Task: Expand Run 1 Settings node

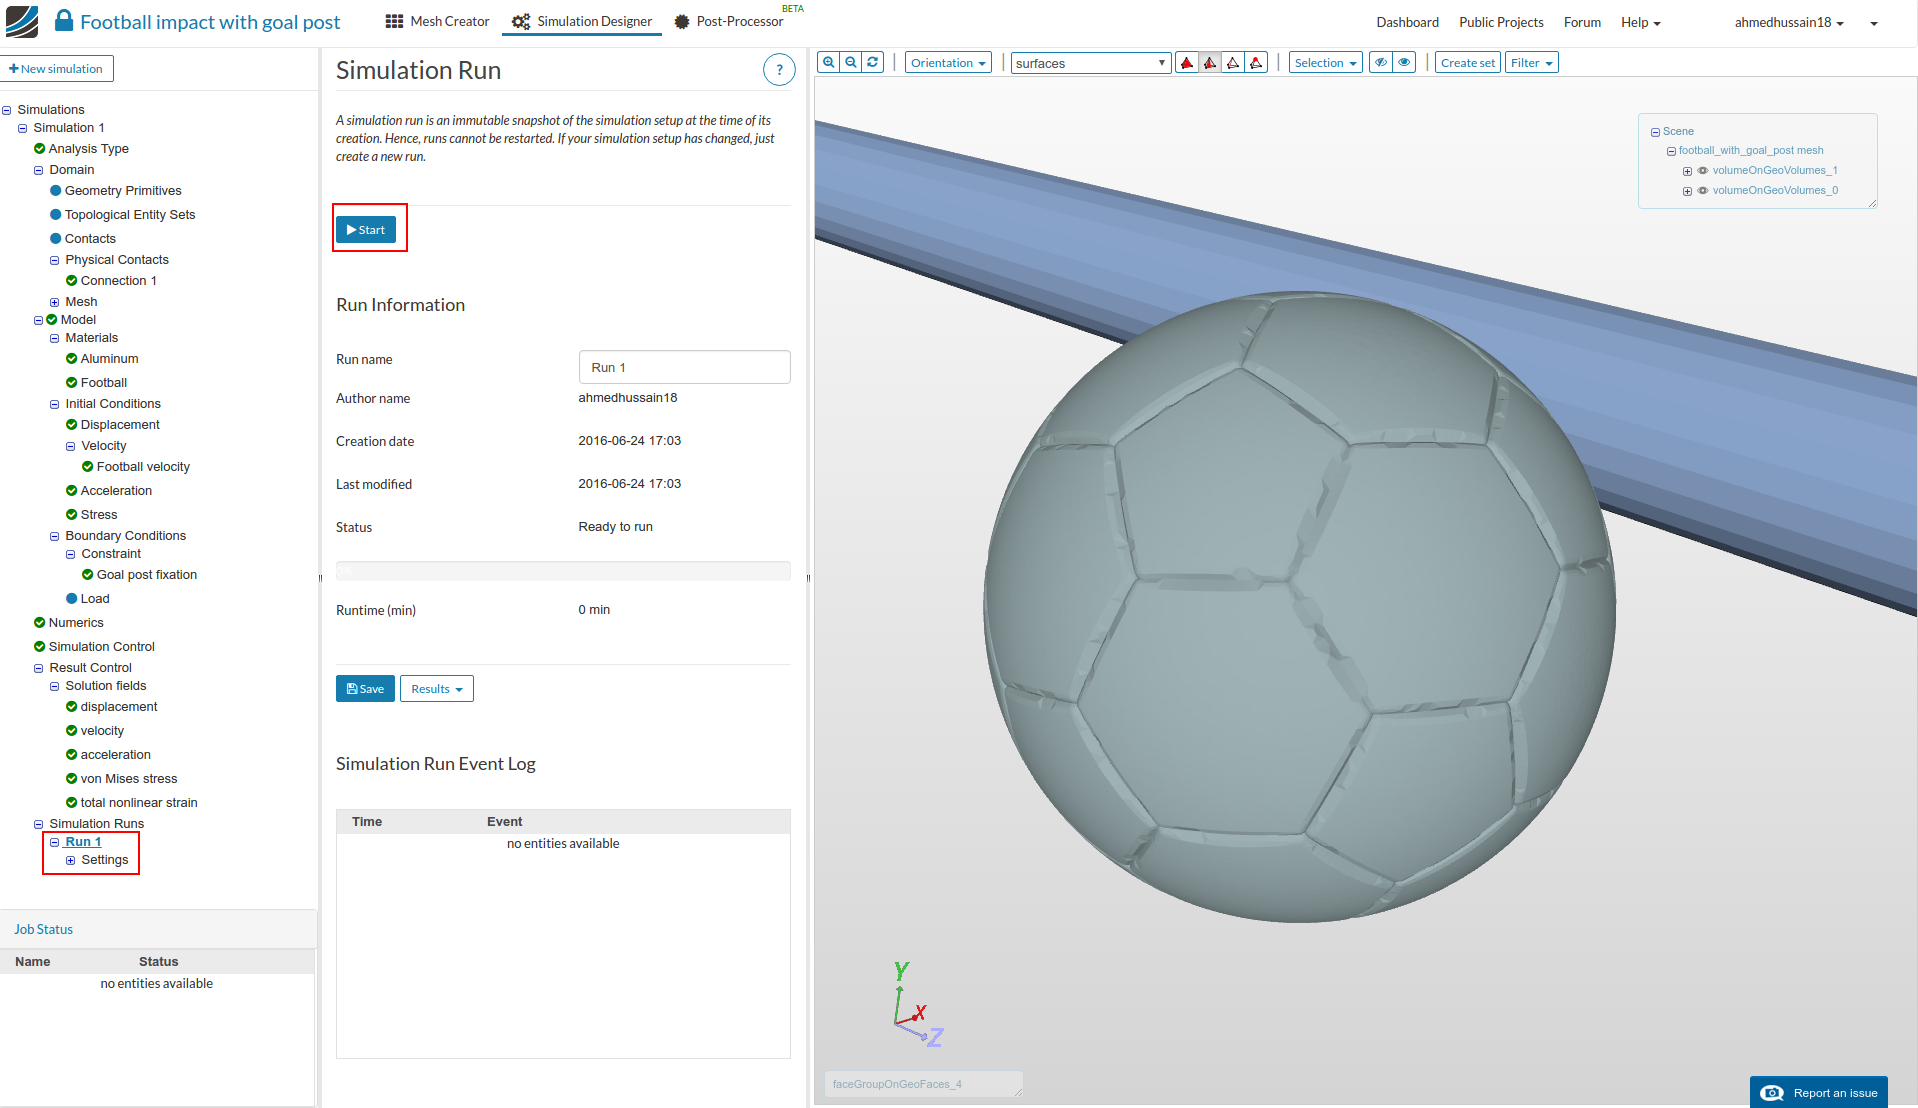Action: 70,860
